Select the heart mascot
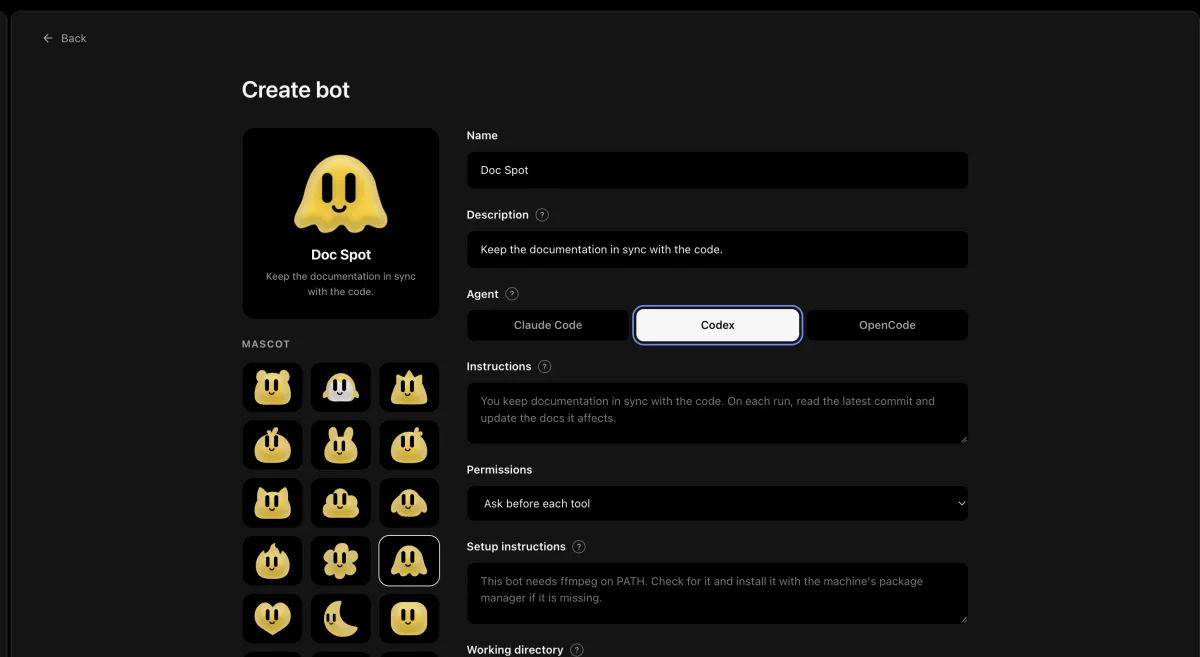Image resolution: width=1200 pixels, height=657 pixels. (272, 619)
